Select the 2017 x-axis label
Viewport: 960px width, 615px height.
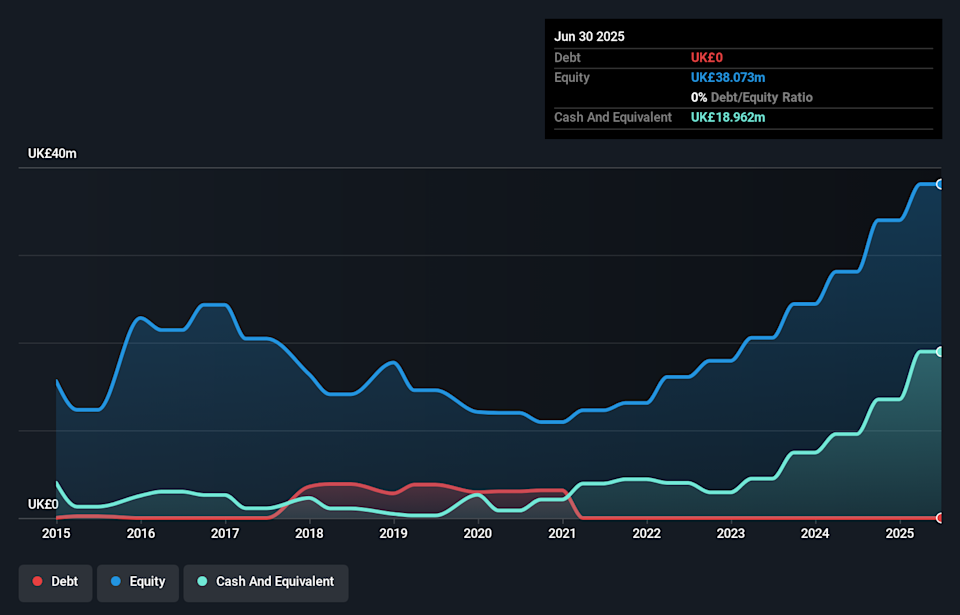[225, 534]
